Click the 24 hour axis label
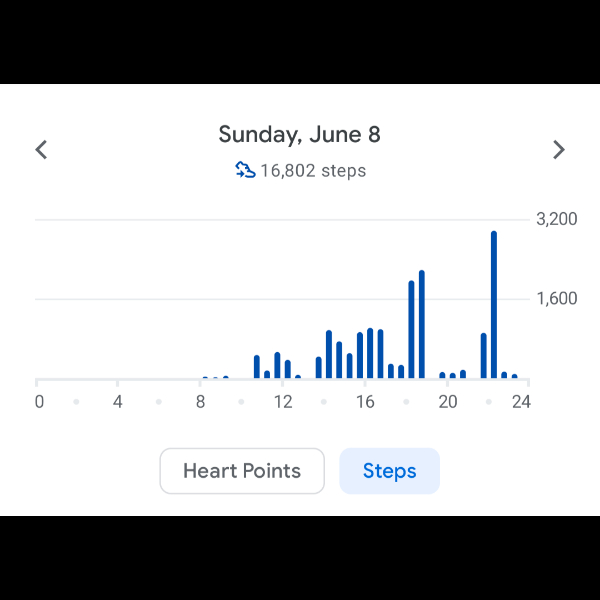Screen dimensions: 600x600 521,402
